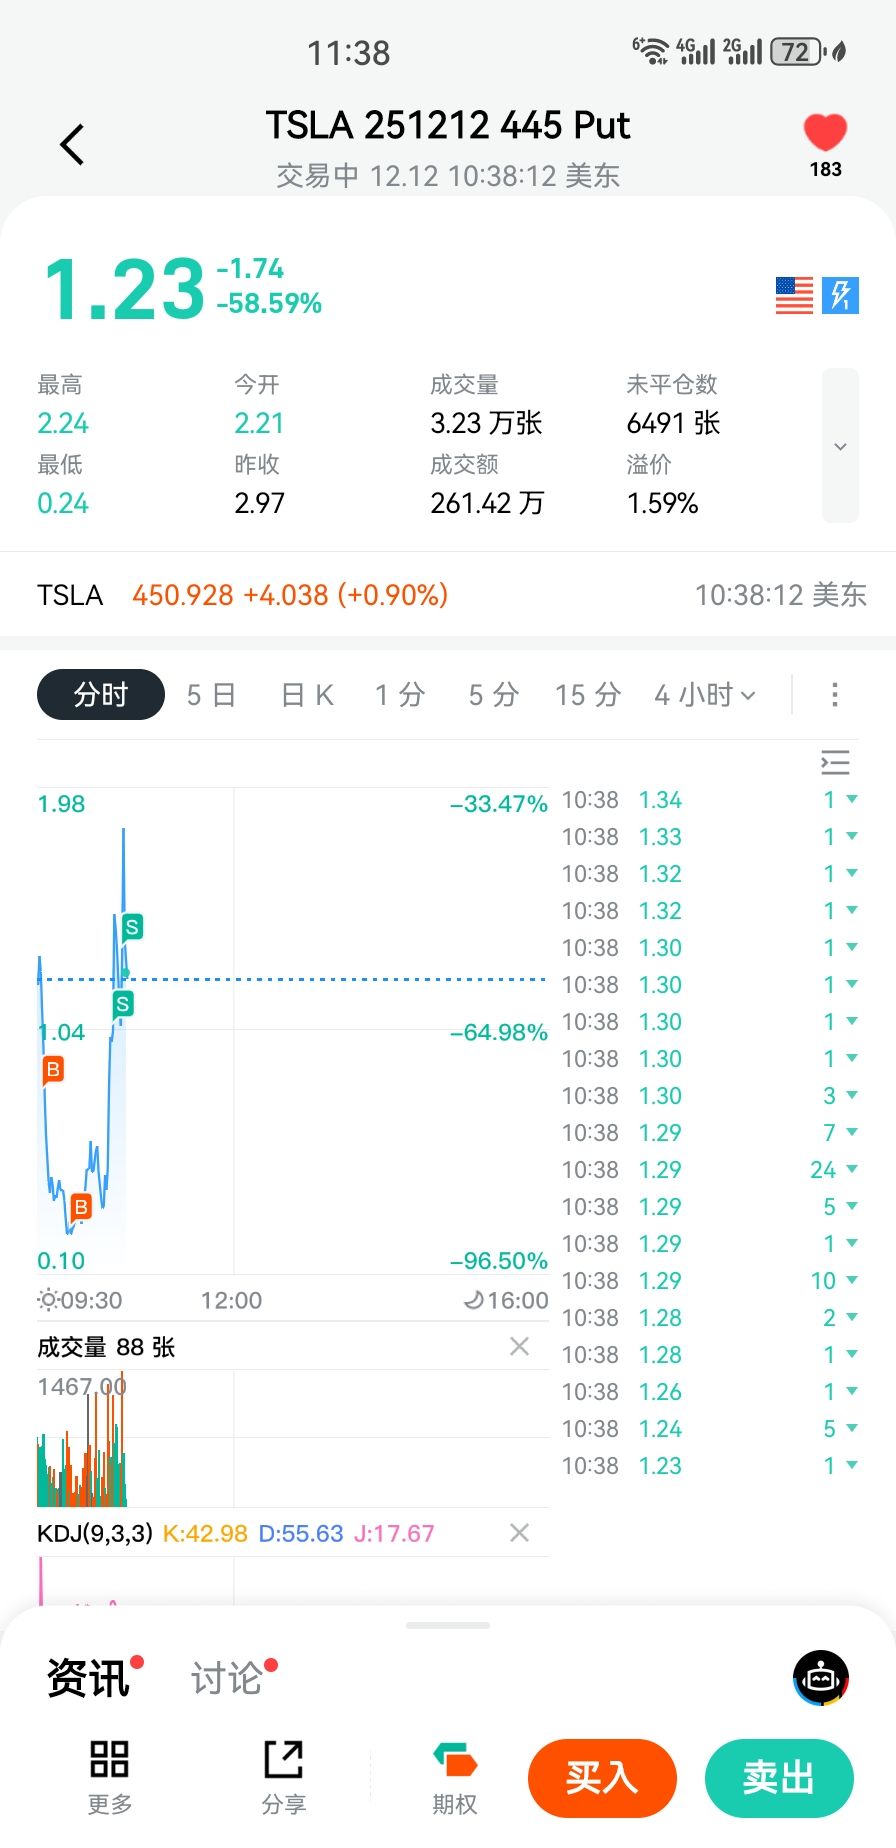The height and width of the screenshot is (1848, 896).
Task: Close the 成交量 volume indicator panel
Action: pos(519,1347)
